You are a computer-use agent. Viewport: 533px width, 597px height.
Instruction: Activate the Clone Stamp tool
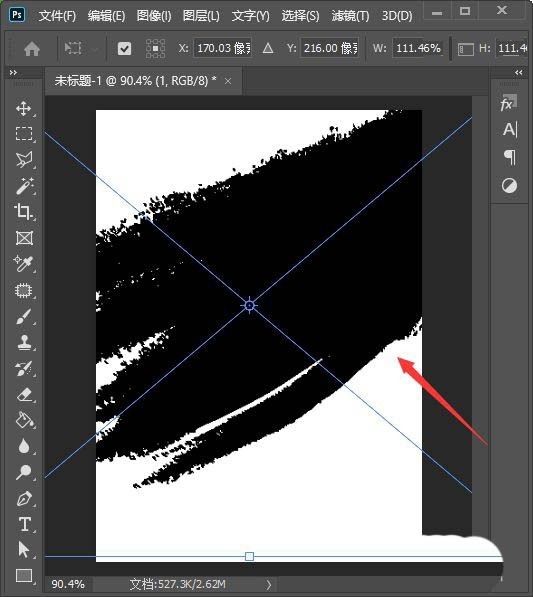(x=24, y=342)
